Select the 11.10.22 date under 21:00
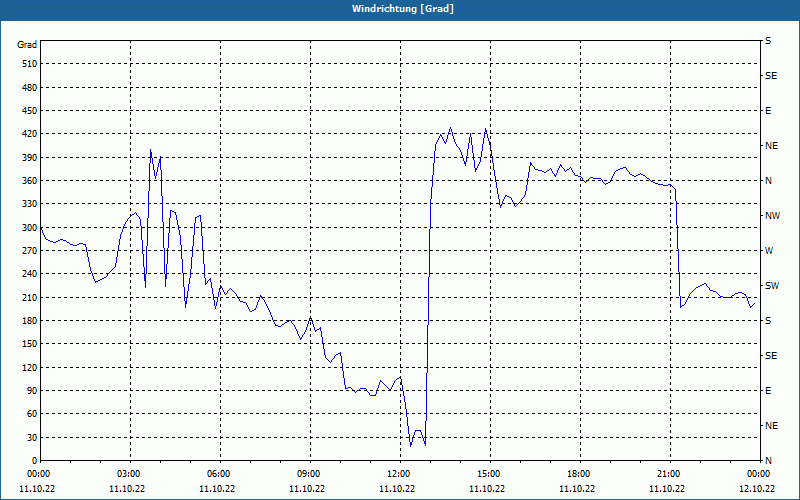The width and height of the screenshot is (800, 500). point(667,489)
